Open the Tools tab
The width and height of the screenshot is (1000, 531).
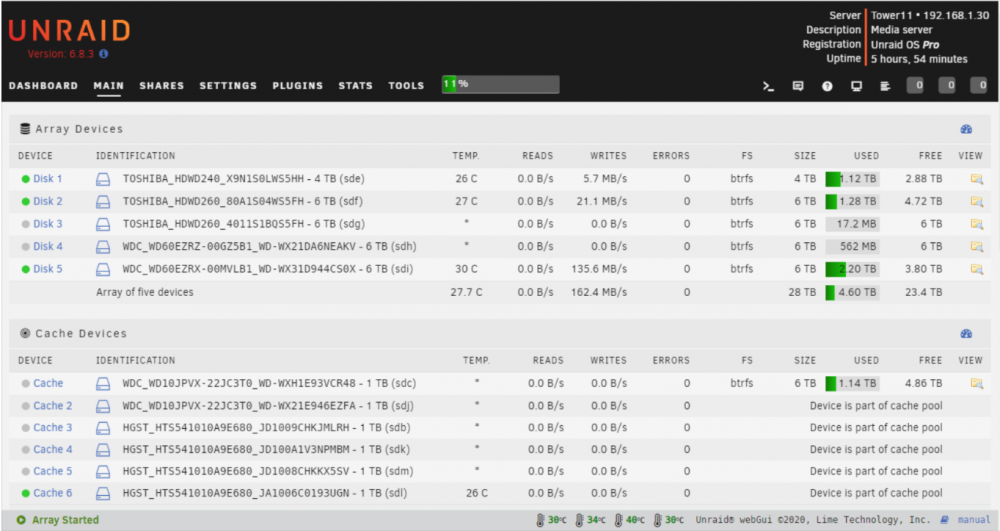coord(406,85)
